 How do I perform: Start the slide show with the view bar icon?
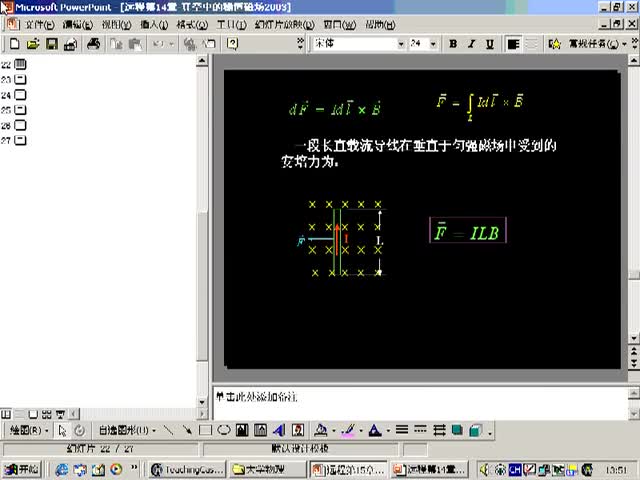pyautogui.click(x=60, y=414)
